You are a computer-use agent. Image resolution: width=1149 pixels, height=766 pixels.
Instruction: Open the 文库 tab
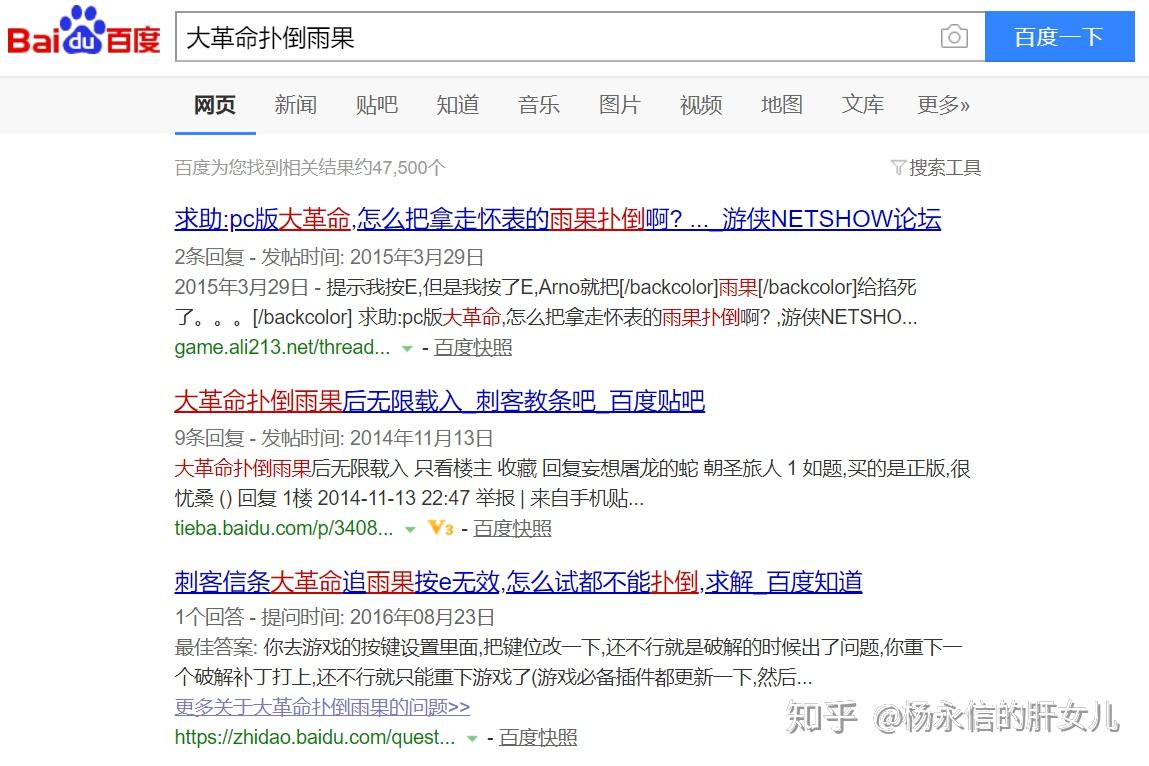click(x=862, y=105)
